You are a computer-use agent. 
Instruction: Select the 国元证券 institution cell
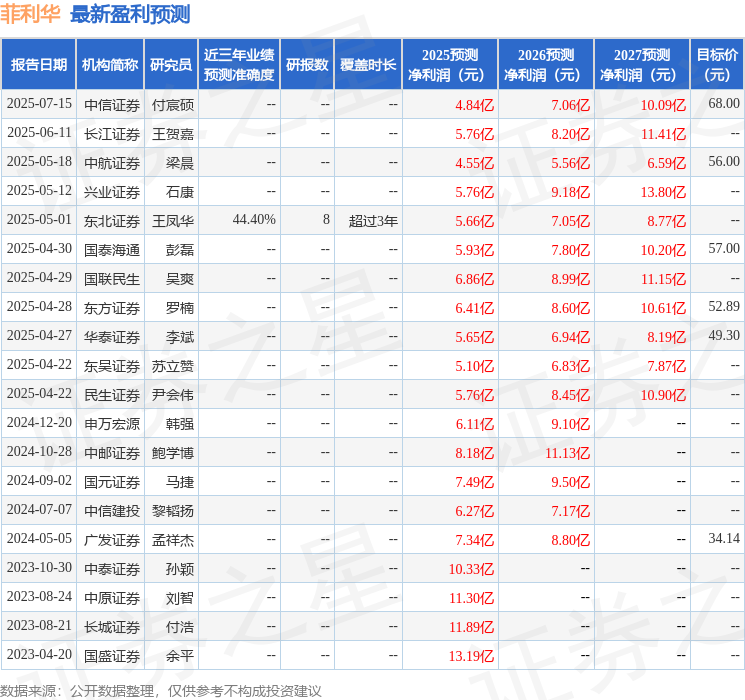click(112, 482)
